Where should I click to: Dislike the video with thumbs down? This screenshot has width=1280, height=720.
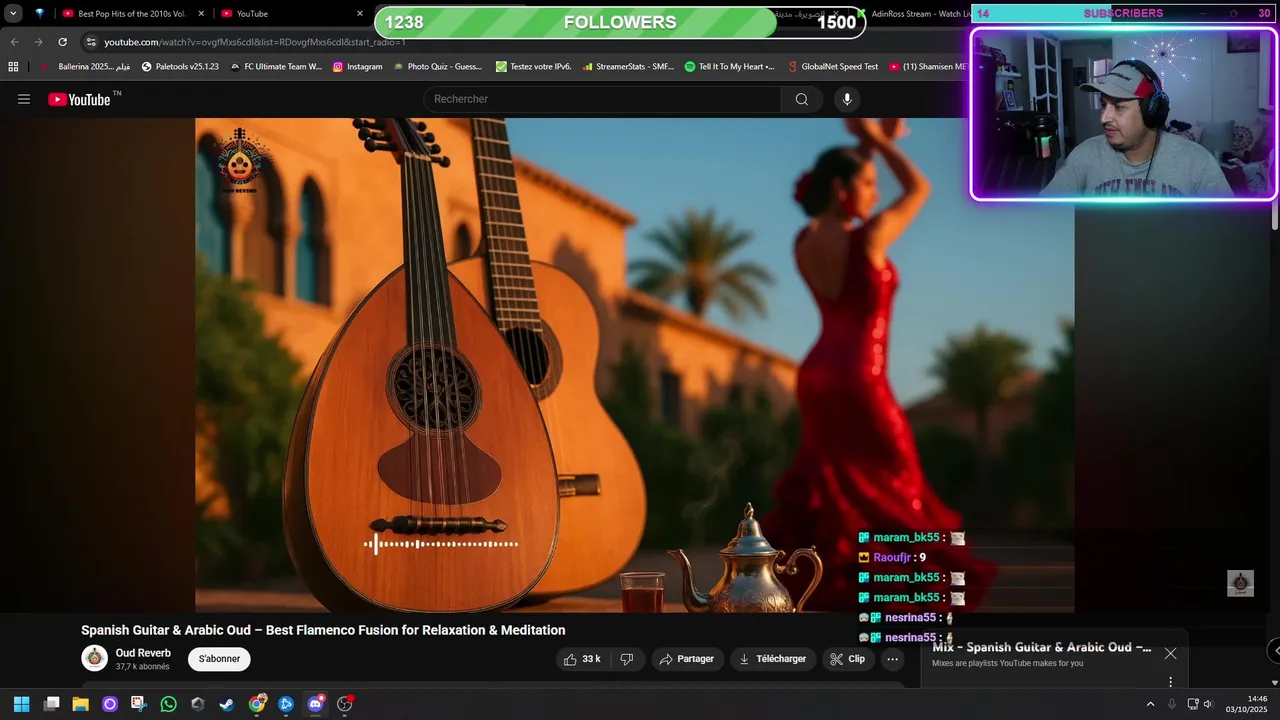(627, 659)
